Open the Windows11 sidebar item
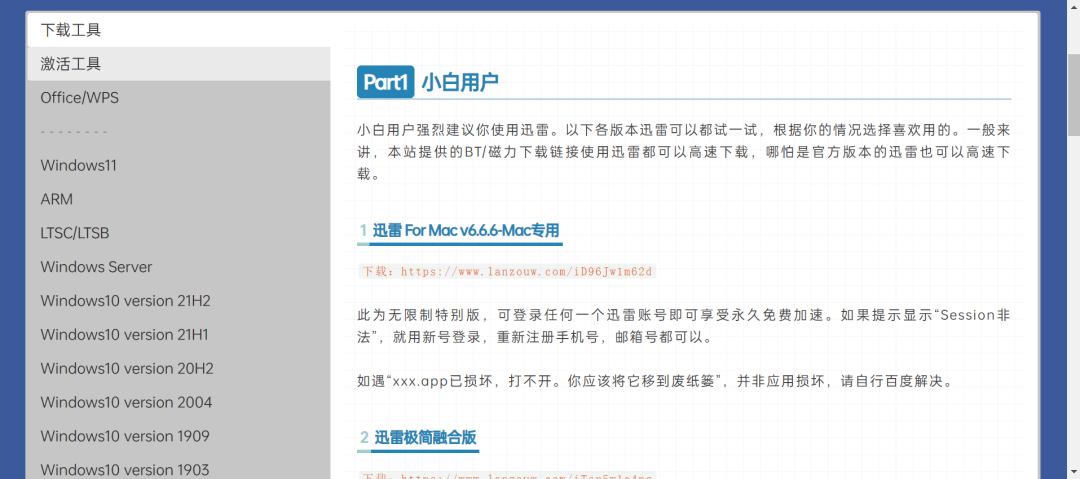The image size is (1080, 479). point(179,165)
